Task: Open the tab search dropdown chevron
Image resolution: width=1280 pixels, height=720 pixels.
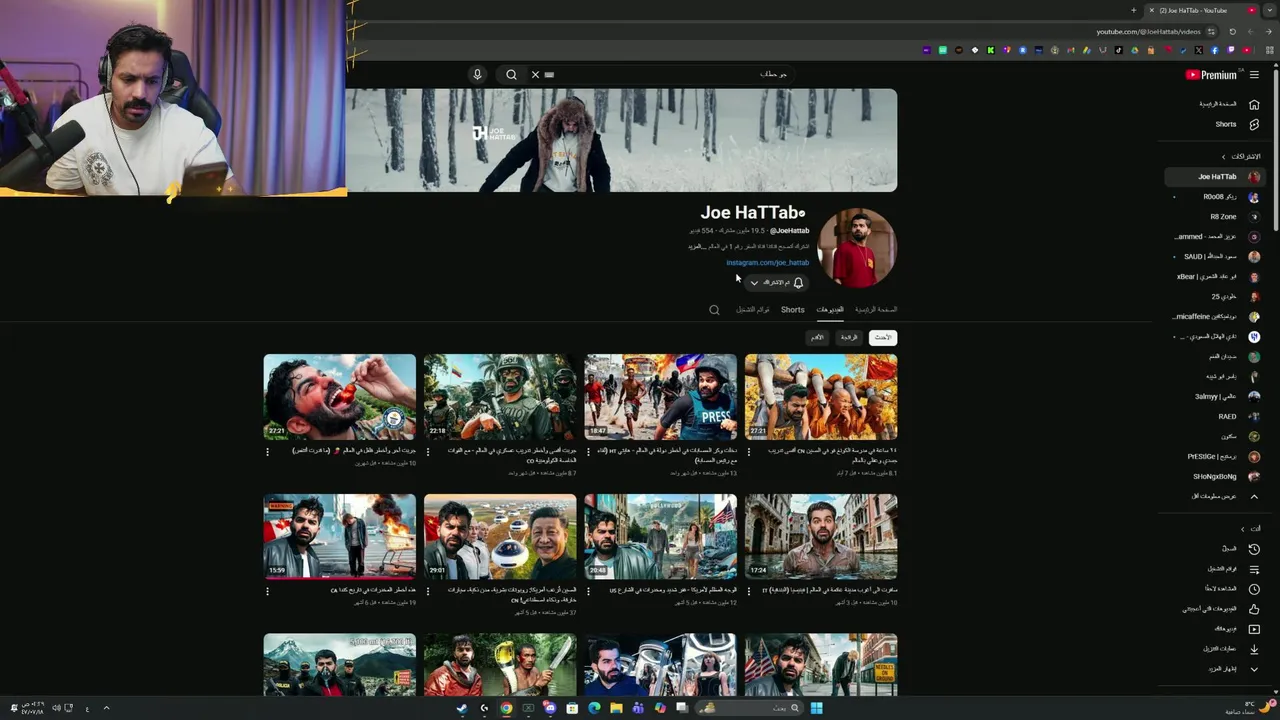Action: [1268, 10]
